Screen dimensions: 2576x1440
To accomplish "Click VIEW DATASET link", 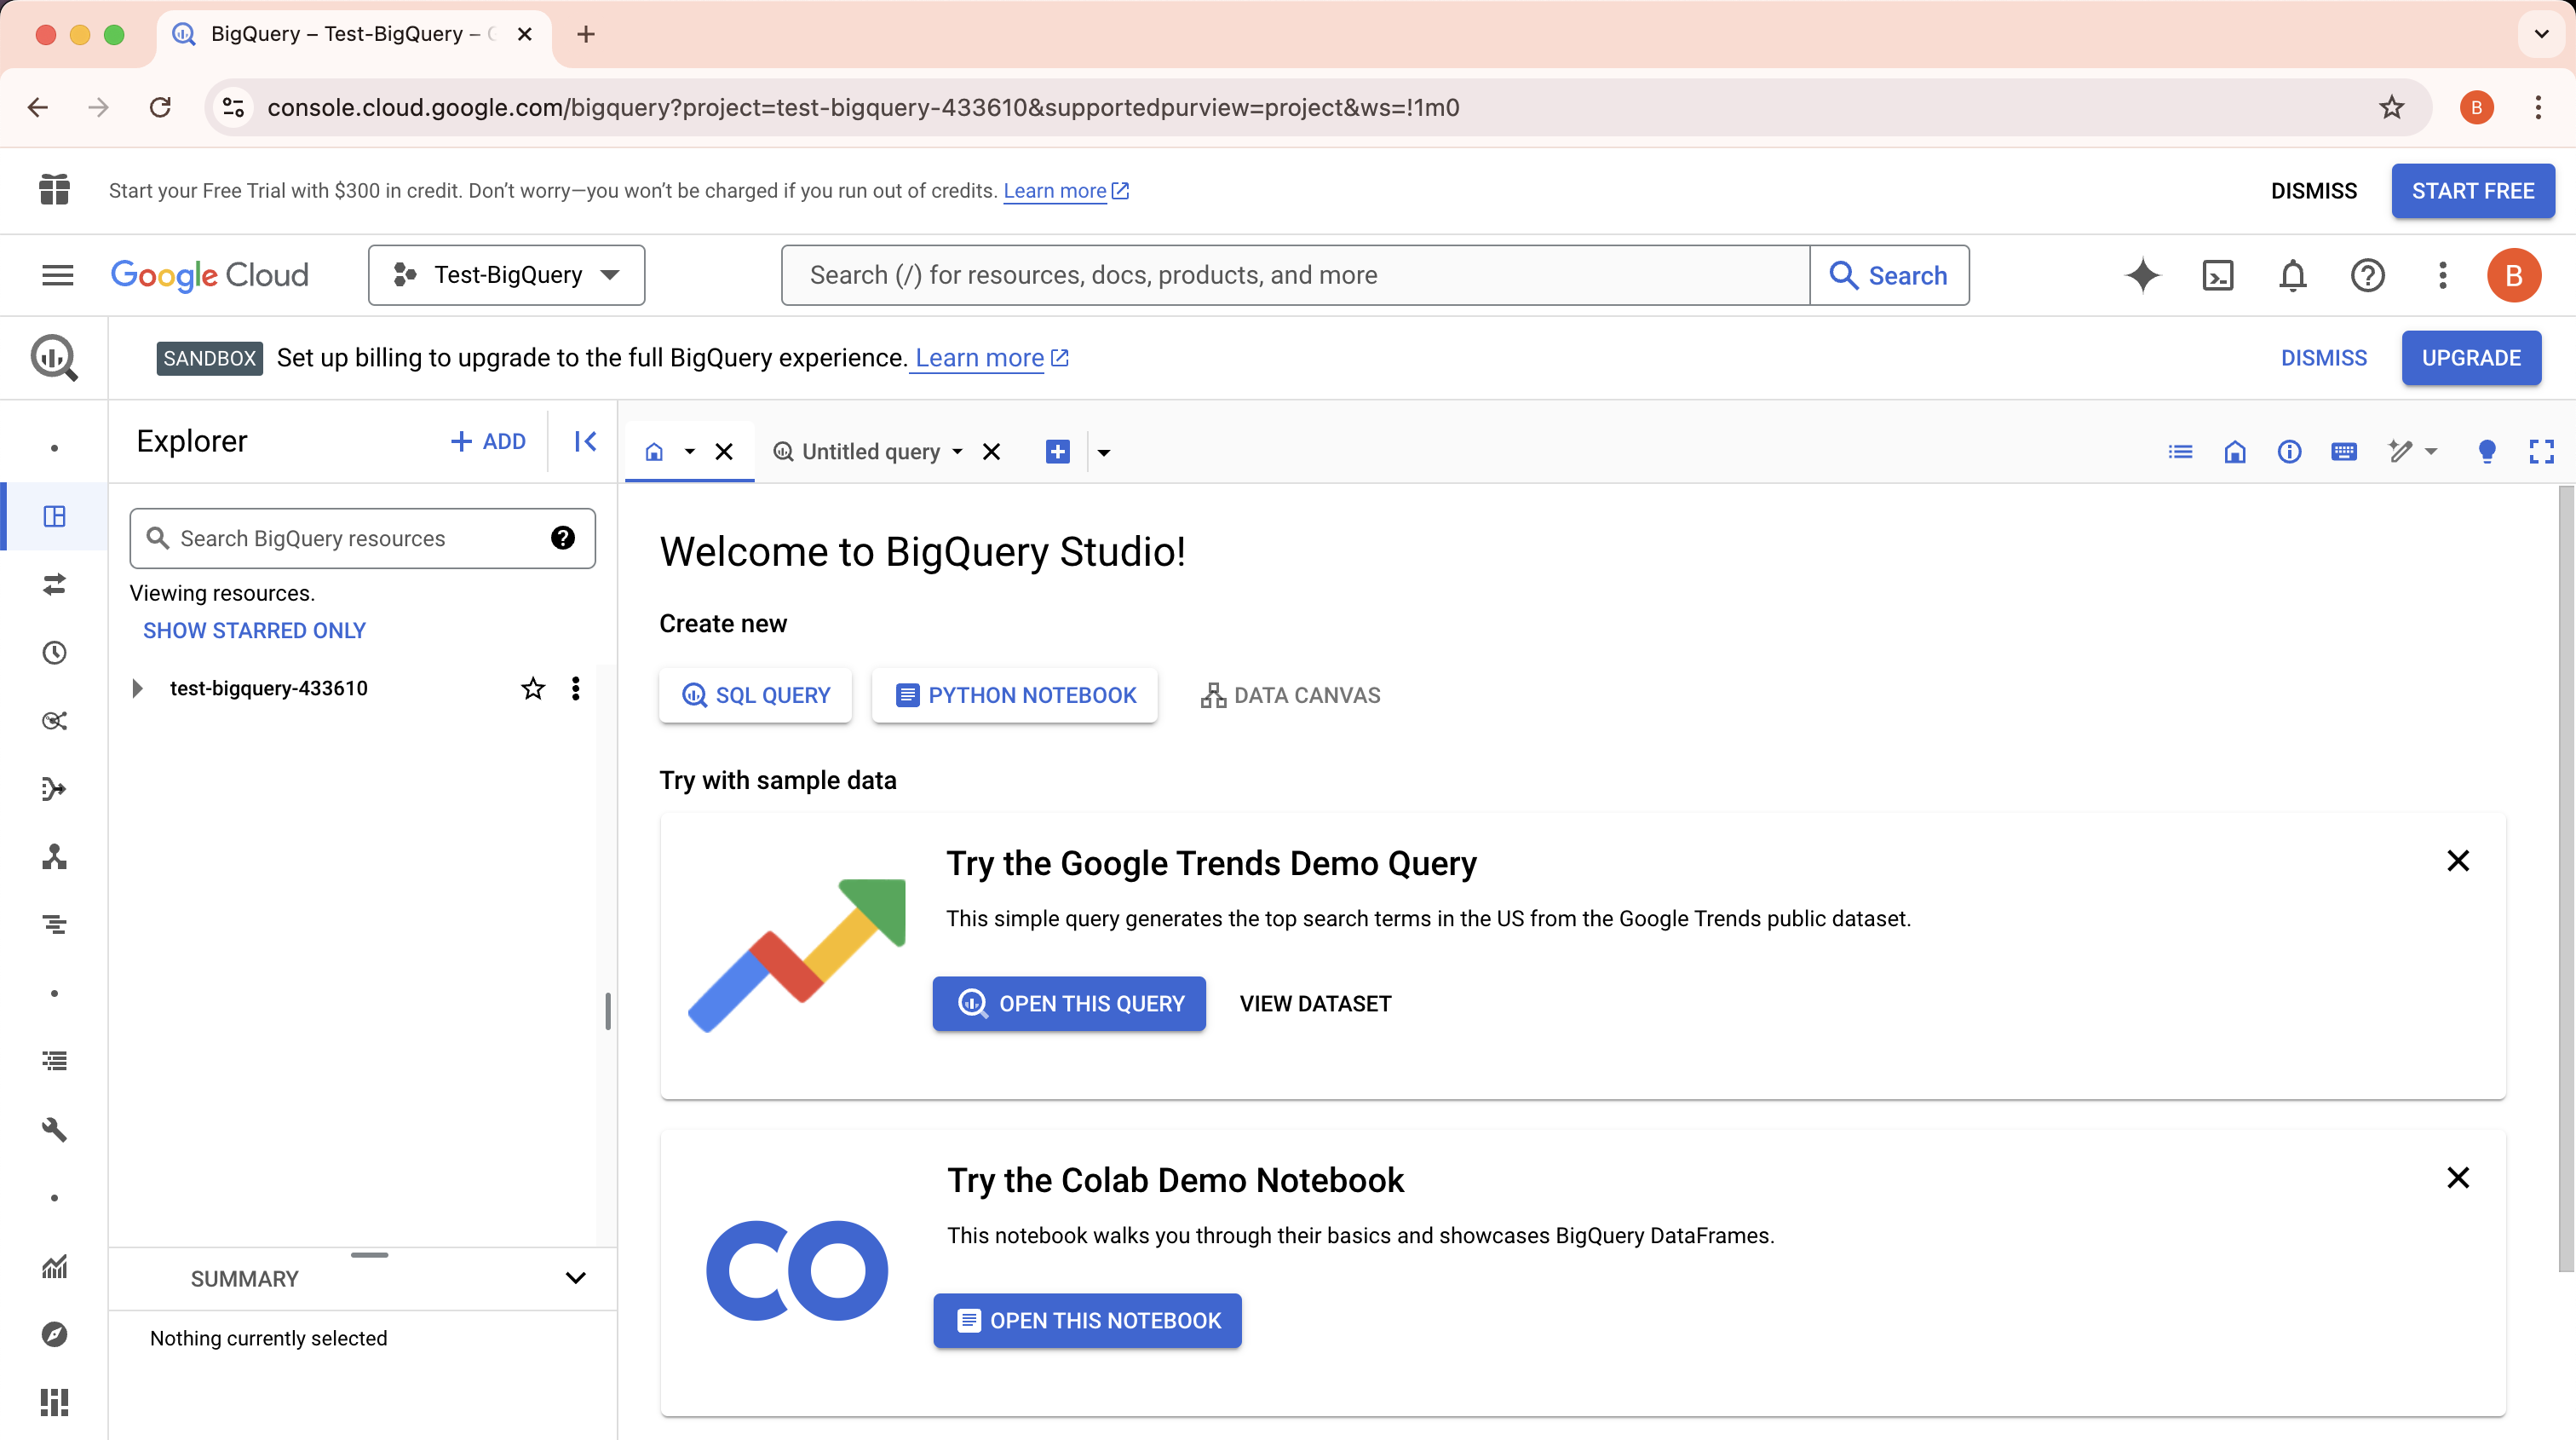I will point(1315,1003).
